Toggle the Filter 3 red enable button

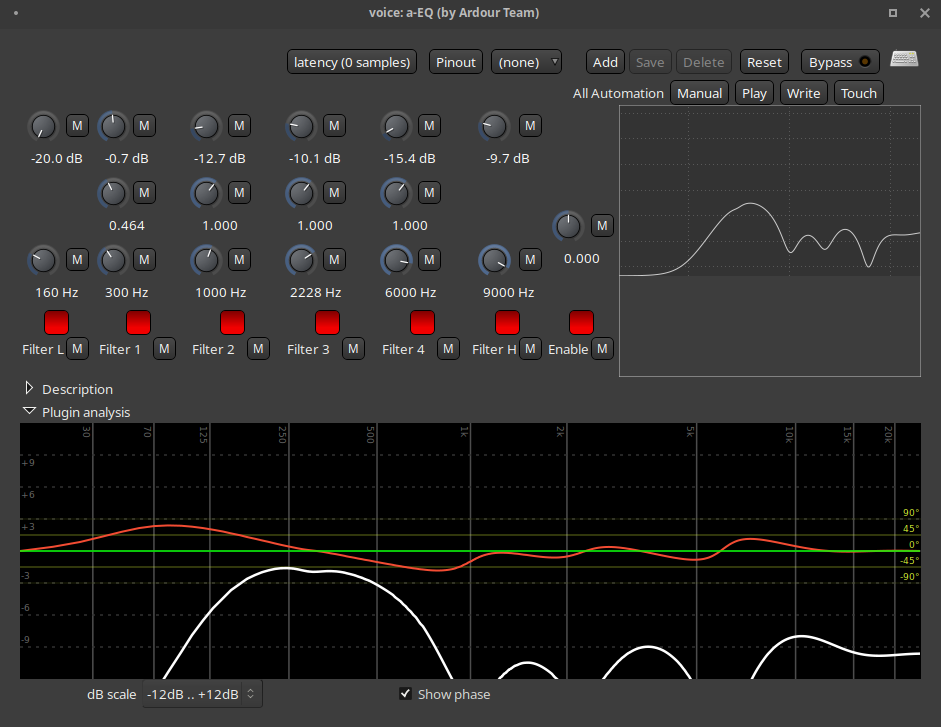[x=328, y=322]
